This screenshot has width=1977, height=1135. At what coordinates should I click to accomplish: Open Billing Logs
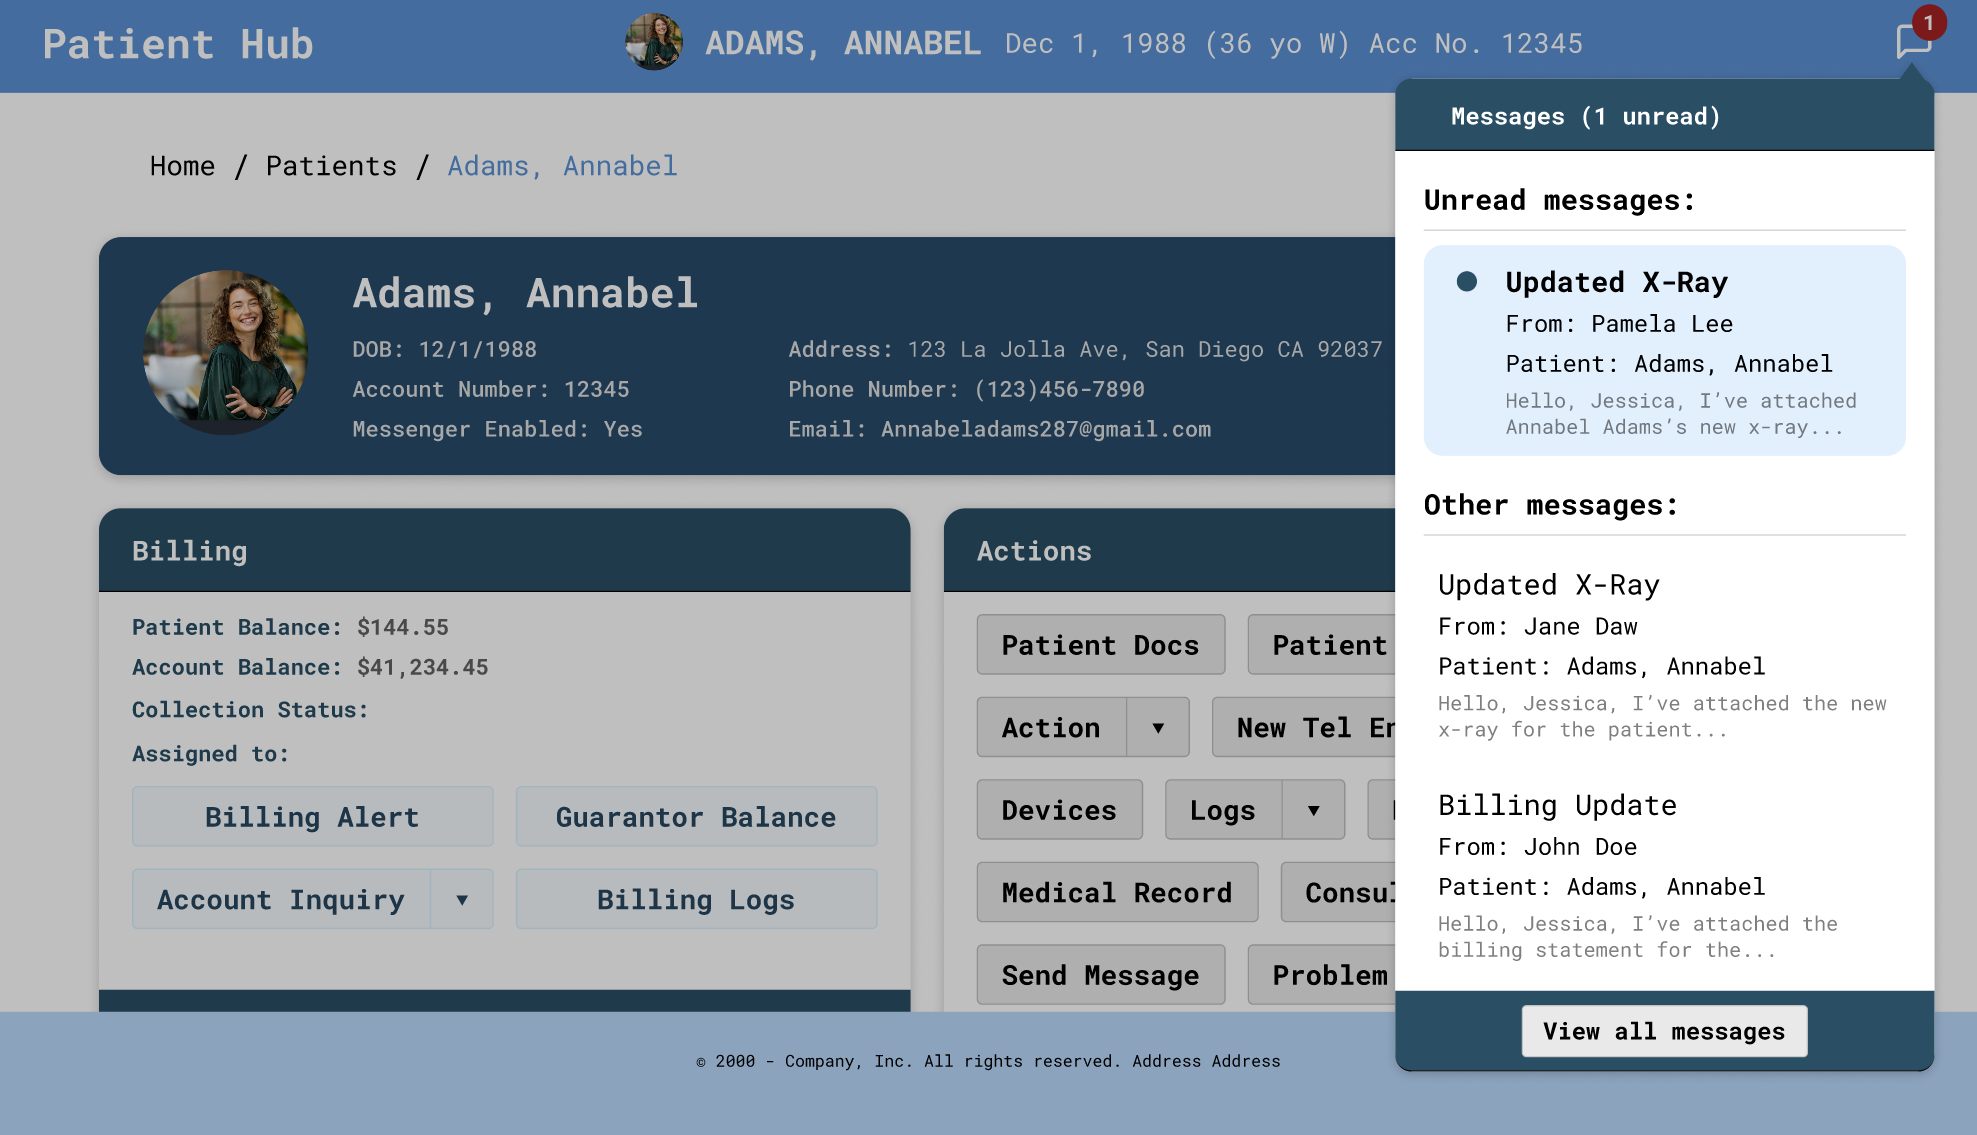click(x=696, y=899)
